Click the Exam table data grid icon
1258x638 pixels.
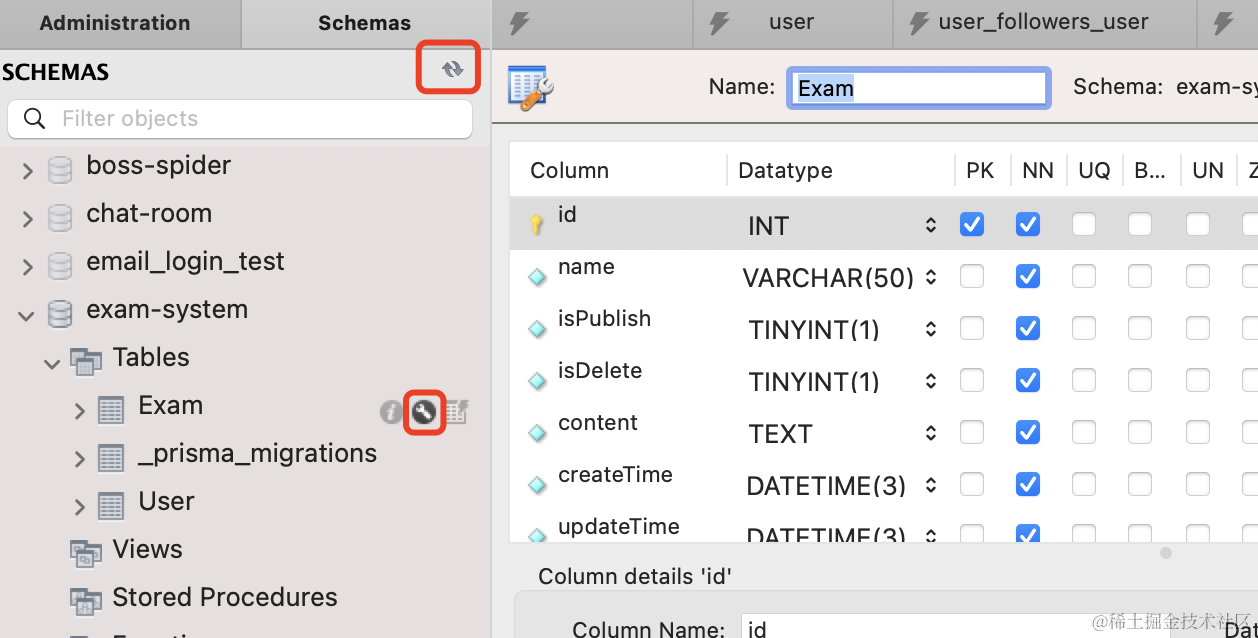coord(456,411)
